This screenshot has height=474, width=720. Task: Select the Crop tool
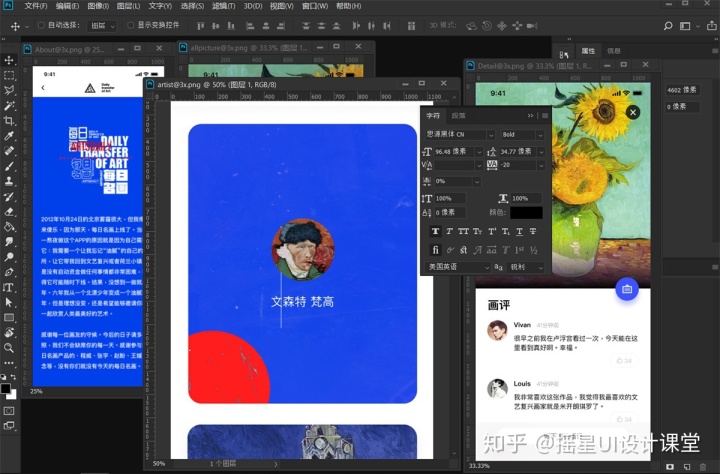[9, 121]
